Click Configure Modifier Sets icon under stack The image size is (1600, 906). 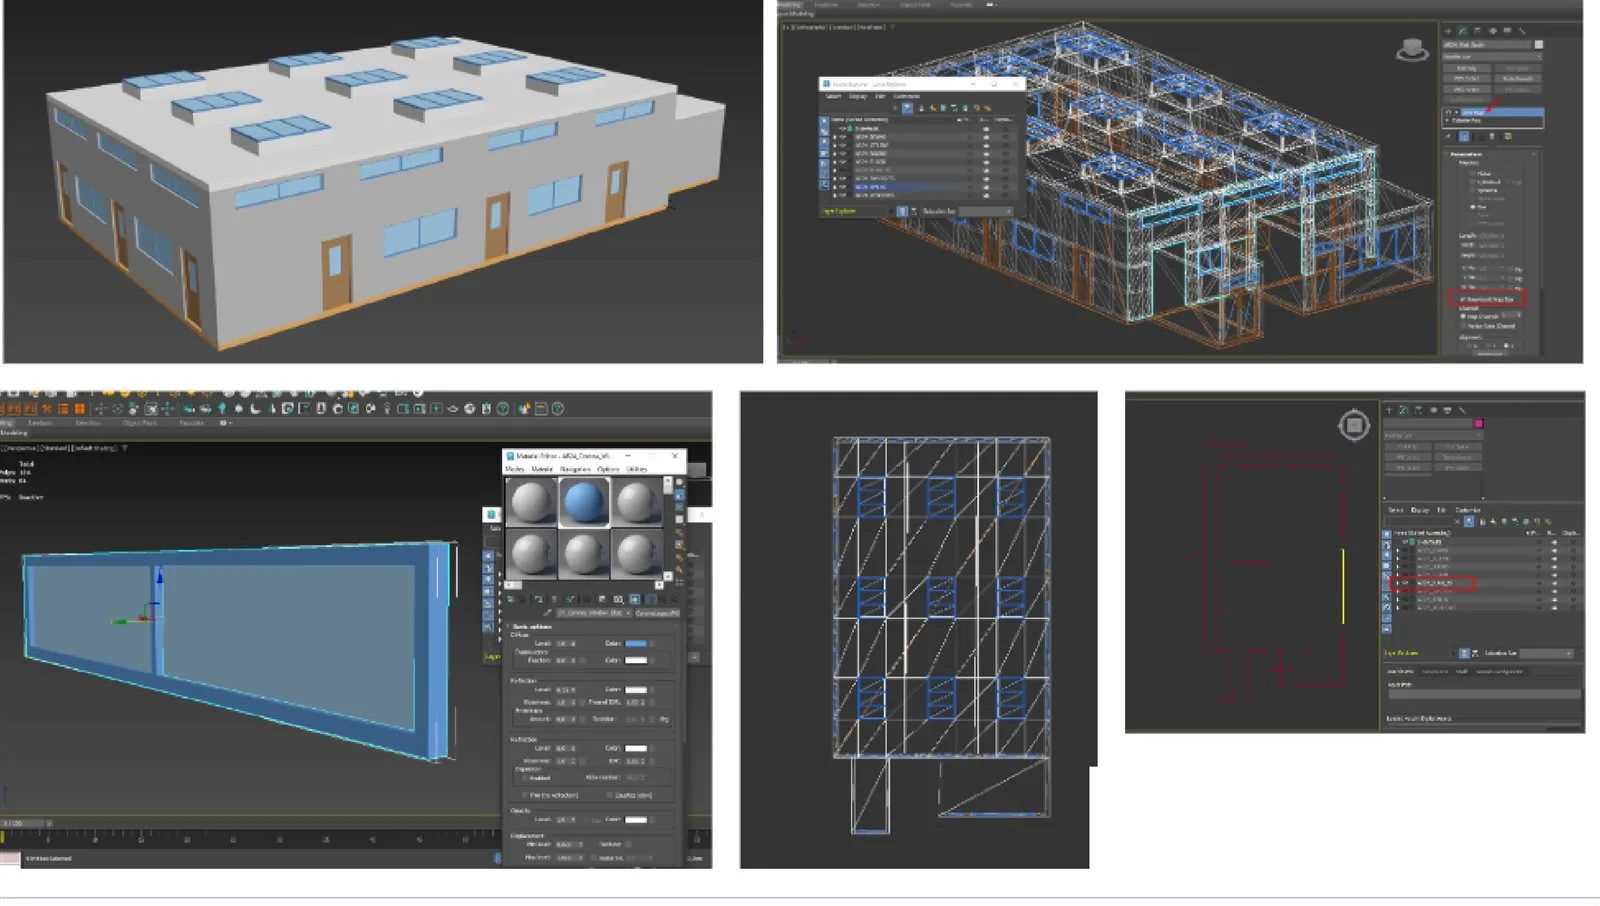1508,136
